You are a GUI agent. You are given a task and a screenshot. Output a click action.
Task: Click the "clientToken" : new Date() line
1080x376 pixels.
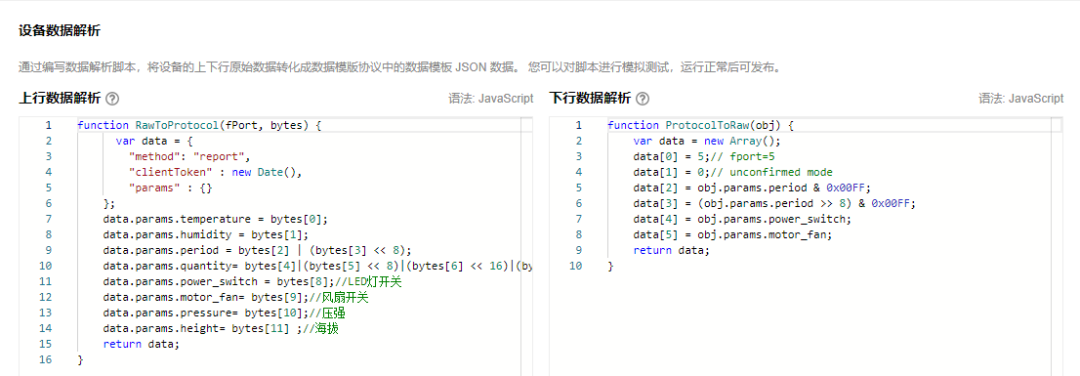coord(216,172)
